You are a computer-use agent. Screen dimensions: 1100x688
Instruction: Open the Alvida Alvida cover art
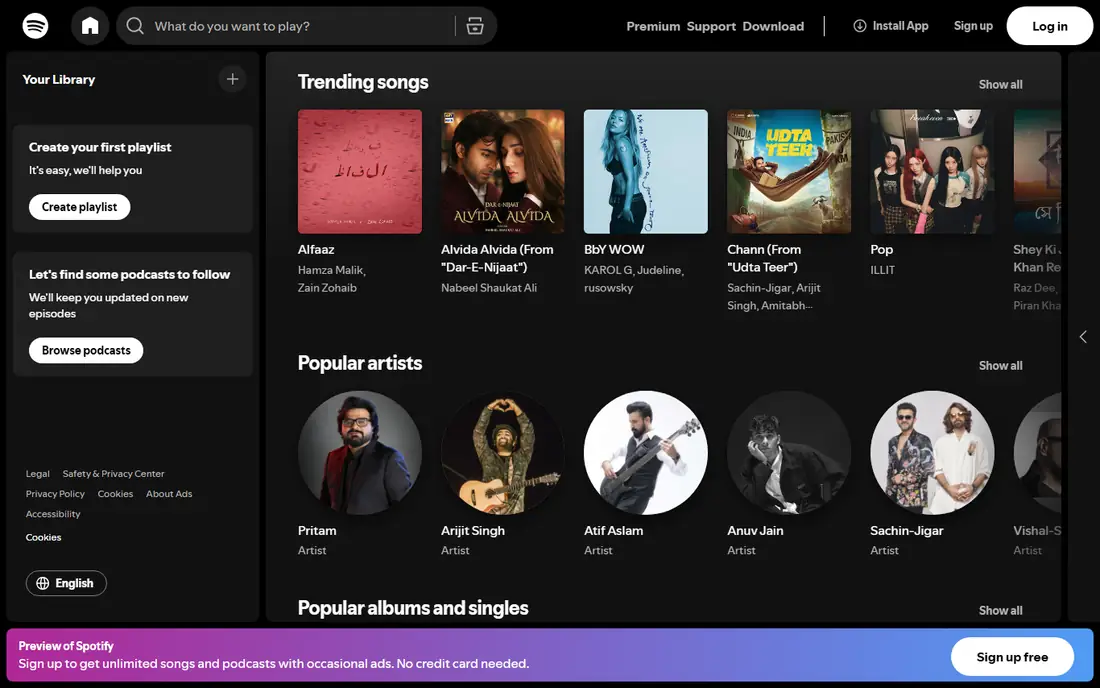(503, 171)
